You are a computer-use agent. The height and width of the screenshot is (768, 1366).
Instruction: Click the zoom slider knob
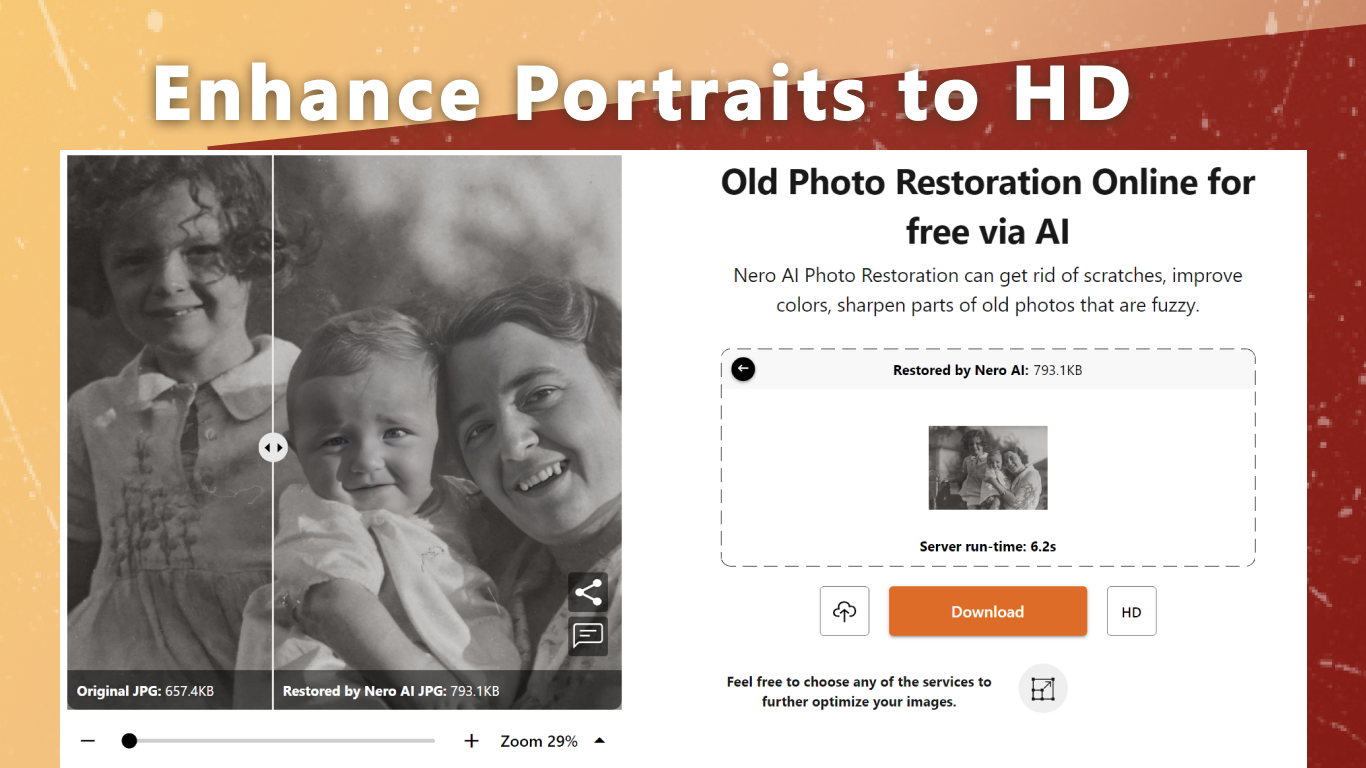(129, 741)
